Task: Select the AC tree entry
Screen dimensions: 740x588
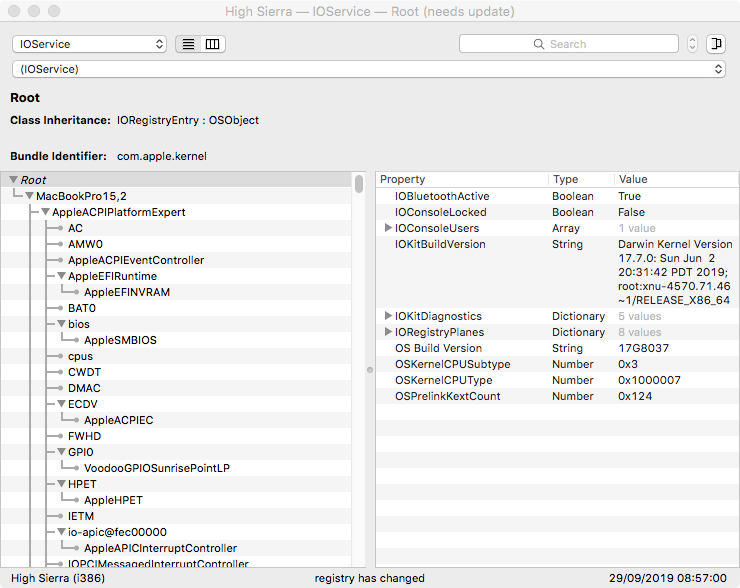Action: click(75, 228)
